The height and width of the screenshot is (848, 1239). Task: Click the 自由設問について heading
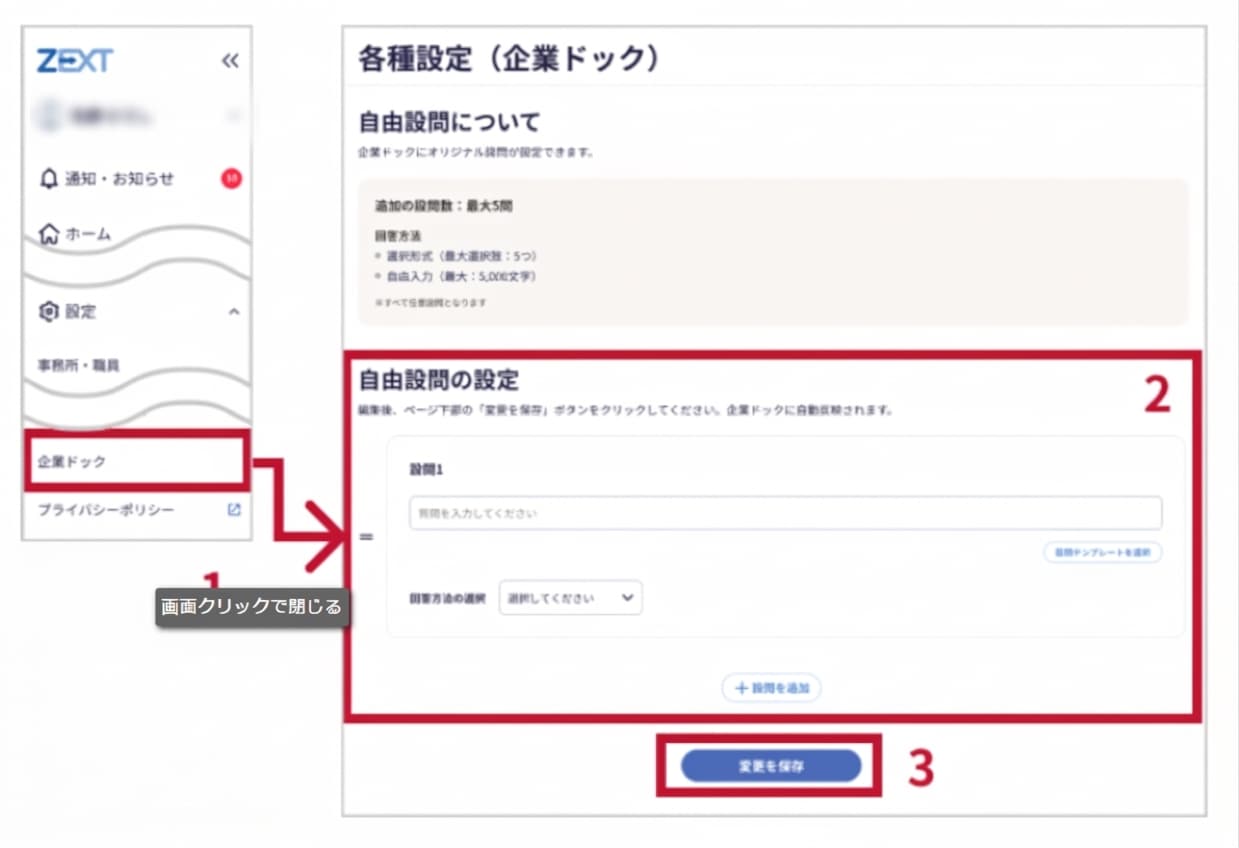tap(449, 123)
